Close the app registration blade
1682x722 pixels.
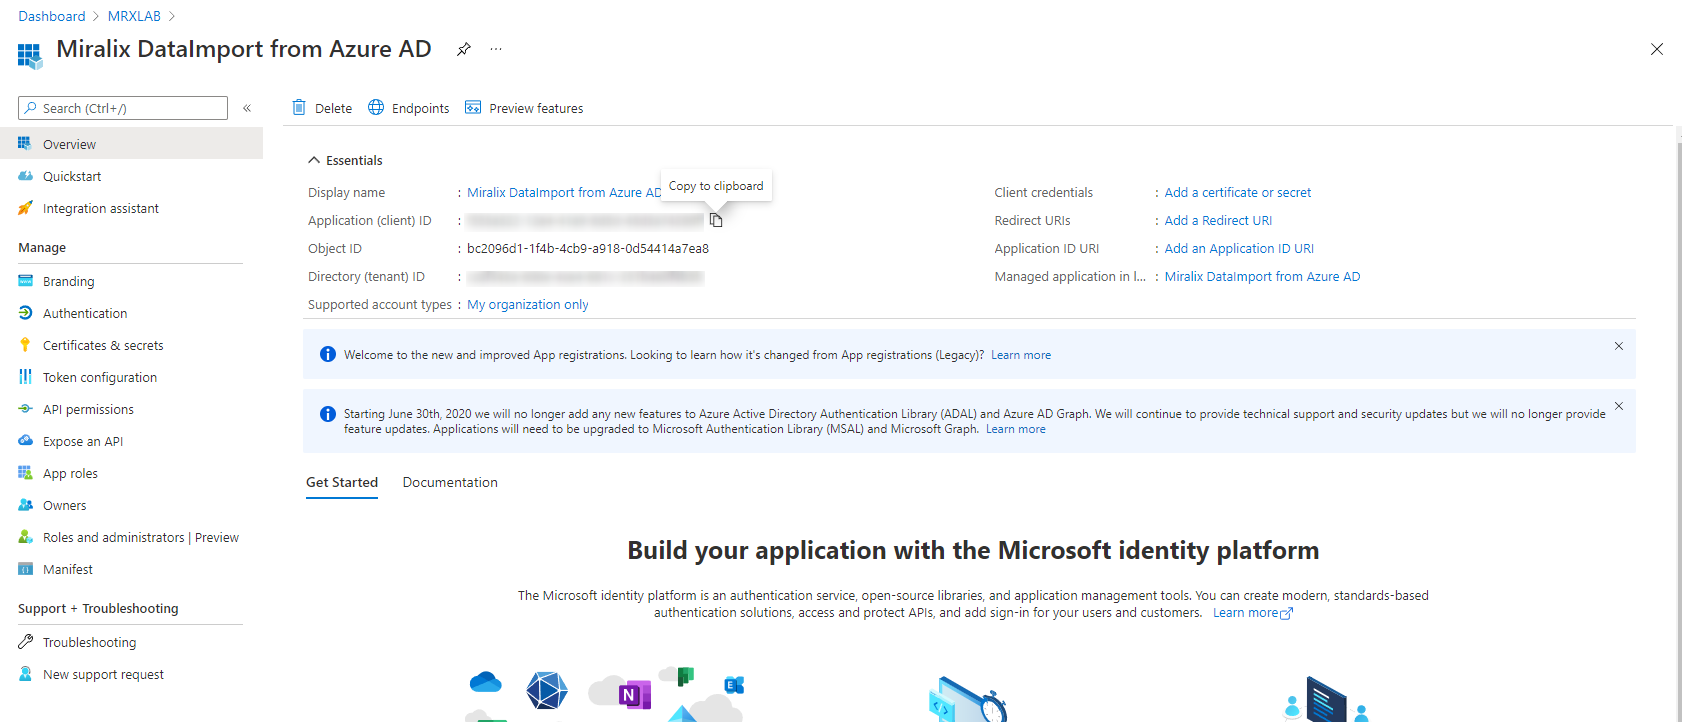point(1657,49)
